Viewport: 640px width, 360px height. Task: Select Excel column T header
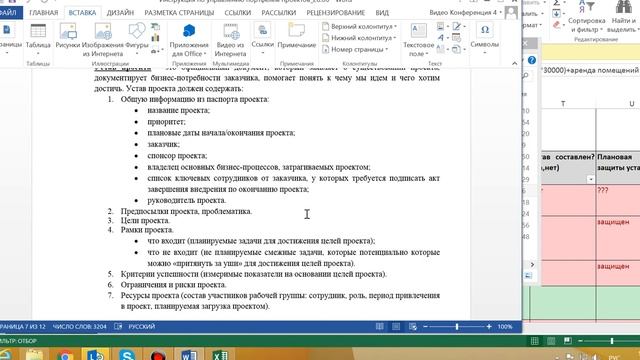563,104
